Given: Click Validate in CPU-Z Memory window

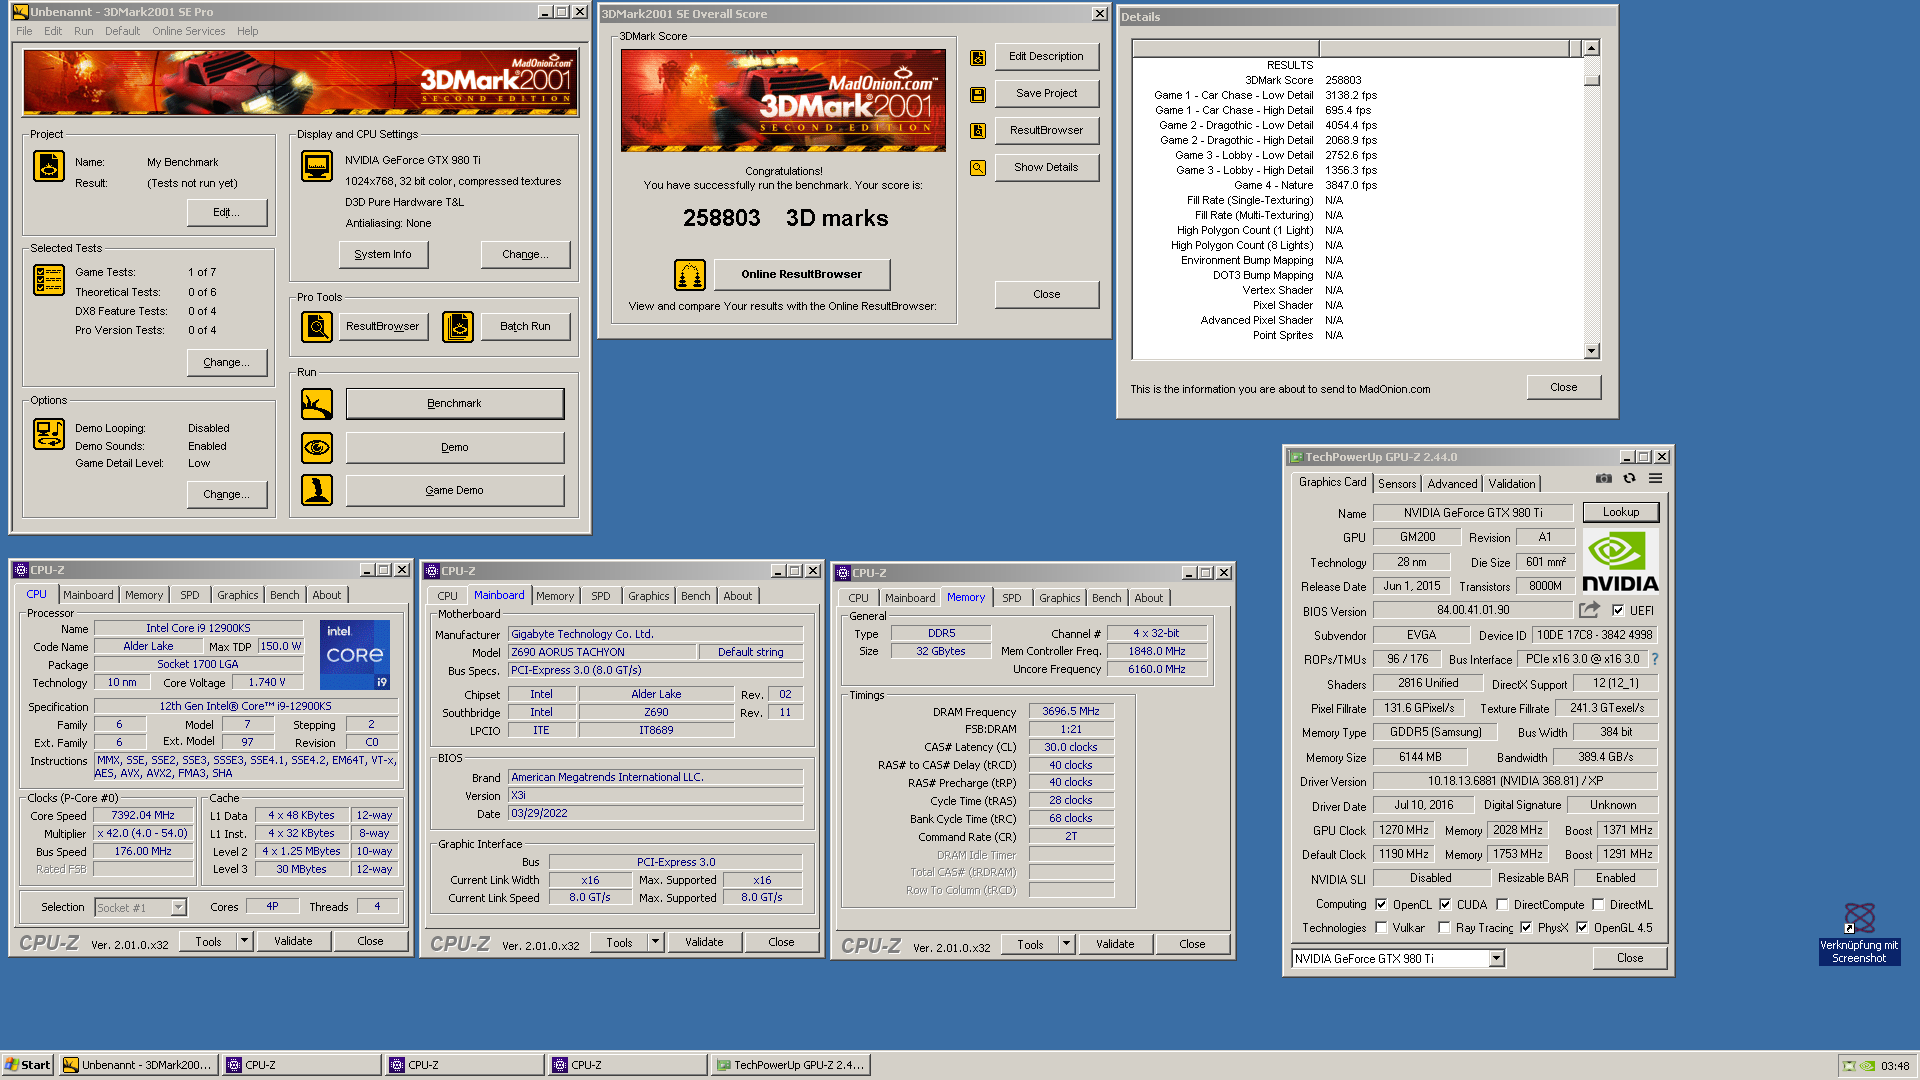Looking at the screenshot, I should 1115,944.
